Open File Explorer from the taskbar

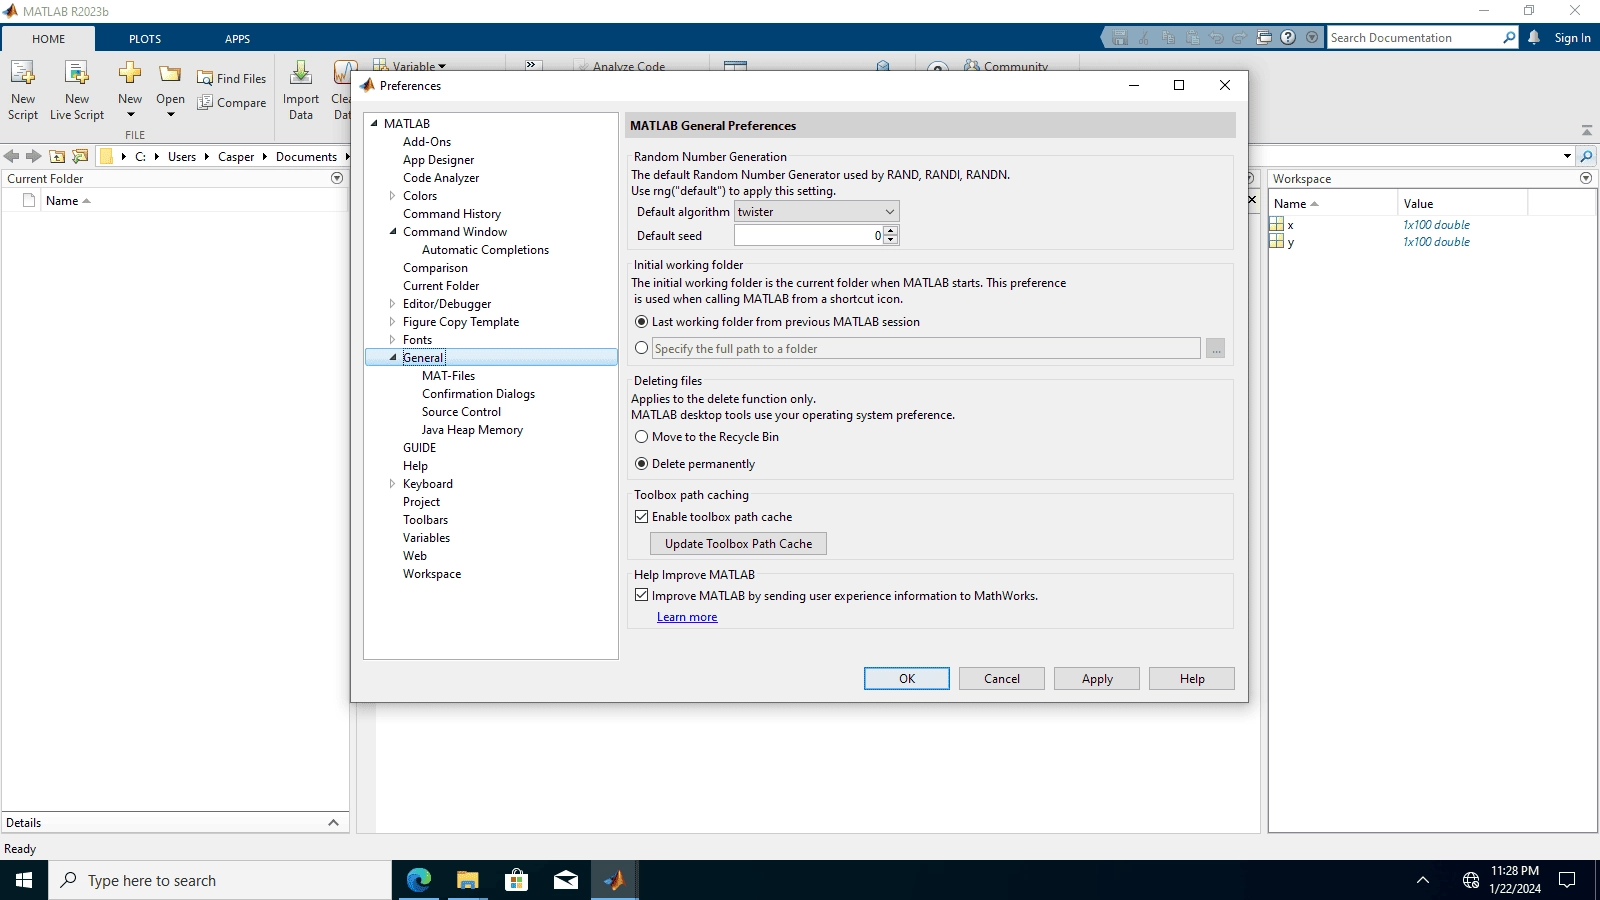[467, 880]
